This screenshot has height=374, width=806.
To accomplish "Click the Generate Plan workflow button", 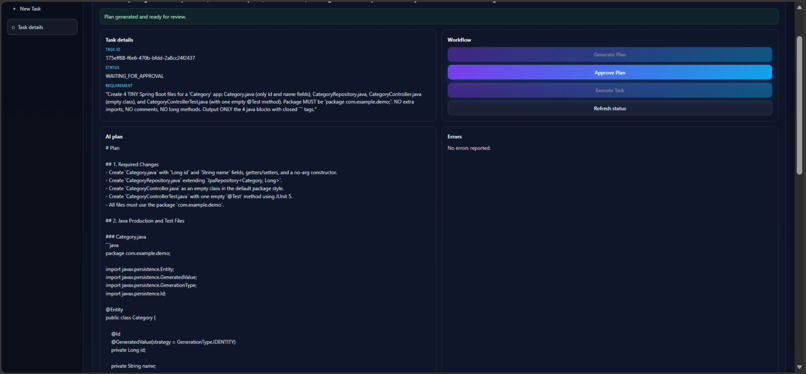I will point(610,54).
